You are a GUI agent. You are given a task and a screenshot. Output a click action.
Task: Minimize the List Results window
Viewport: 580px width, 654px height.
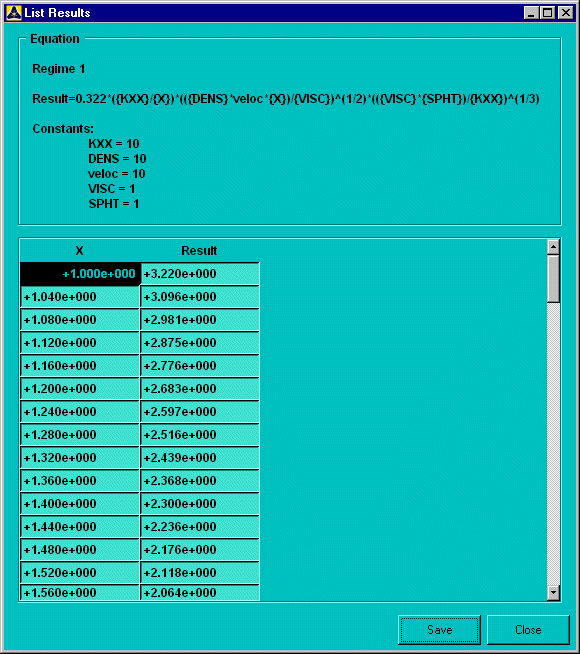(531, 13)
